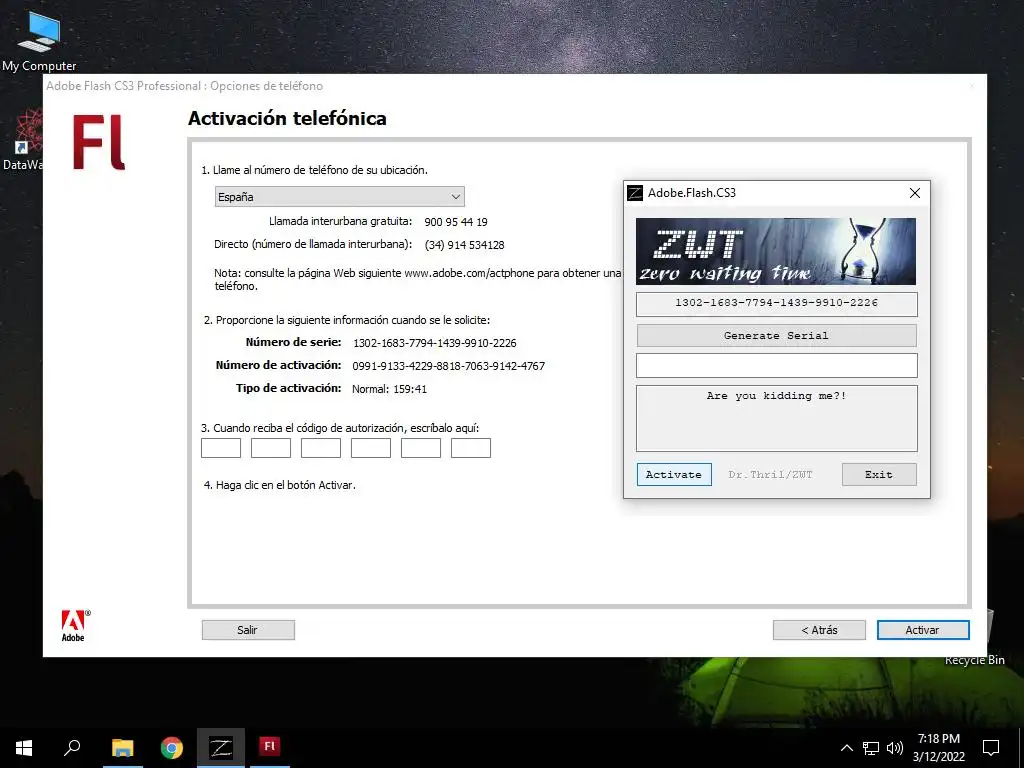Click the red Fl Flash logo
1024x768 pixels.
point(99,143)
